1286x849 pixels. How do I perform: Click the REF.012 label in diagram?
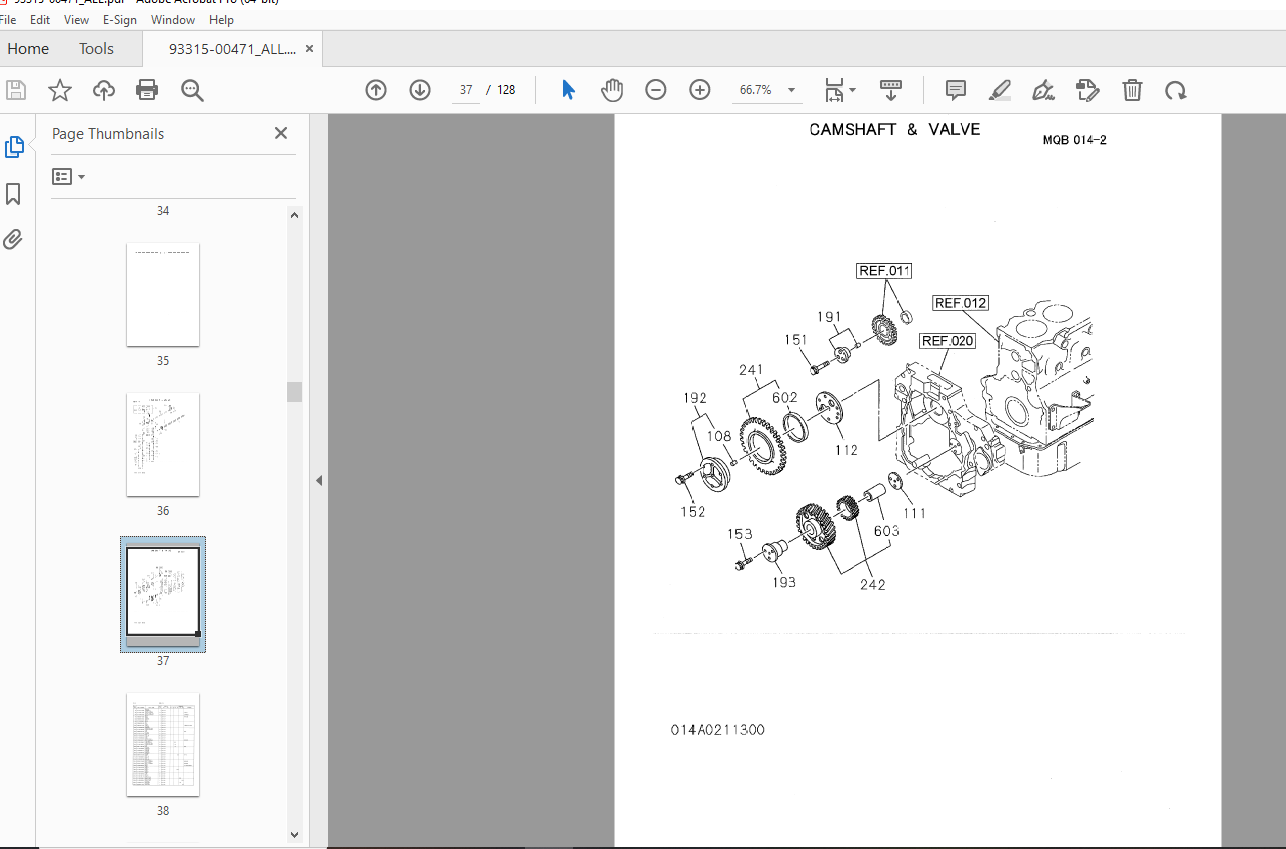pos(960,303)
